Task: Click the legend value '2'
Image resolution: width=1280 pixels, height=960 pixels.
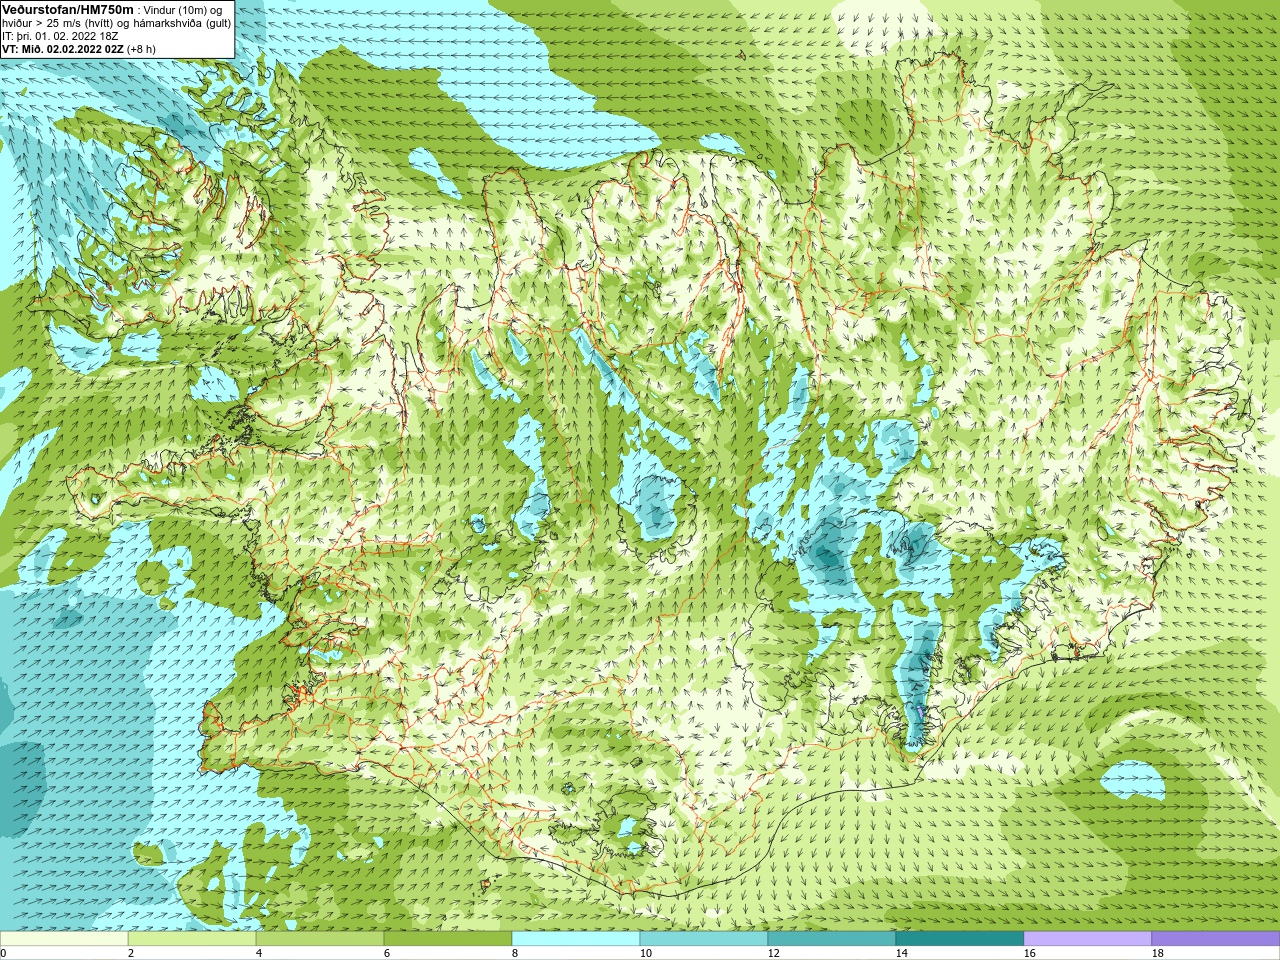Action: pos(131,953)
